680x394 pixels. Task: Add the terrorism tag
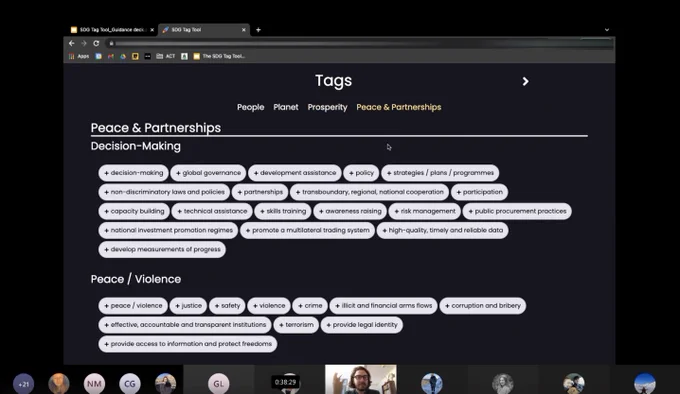[x=296, y=325]
